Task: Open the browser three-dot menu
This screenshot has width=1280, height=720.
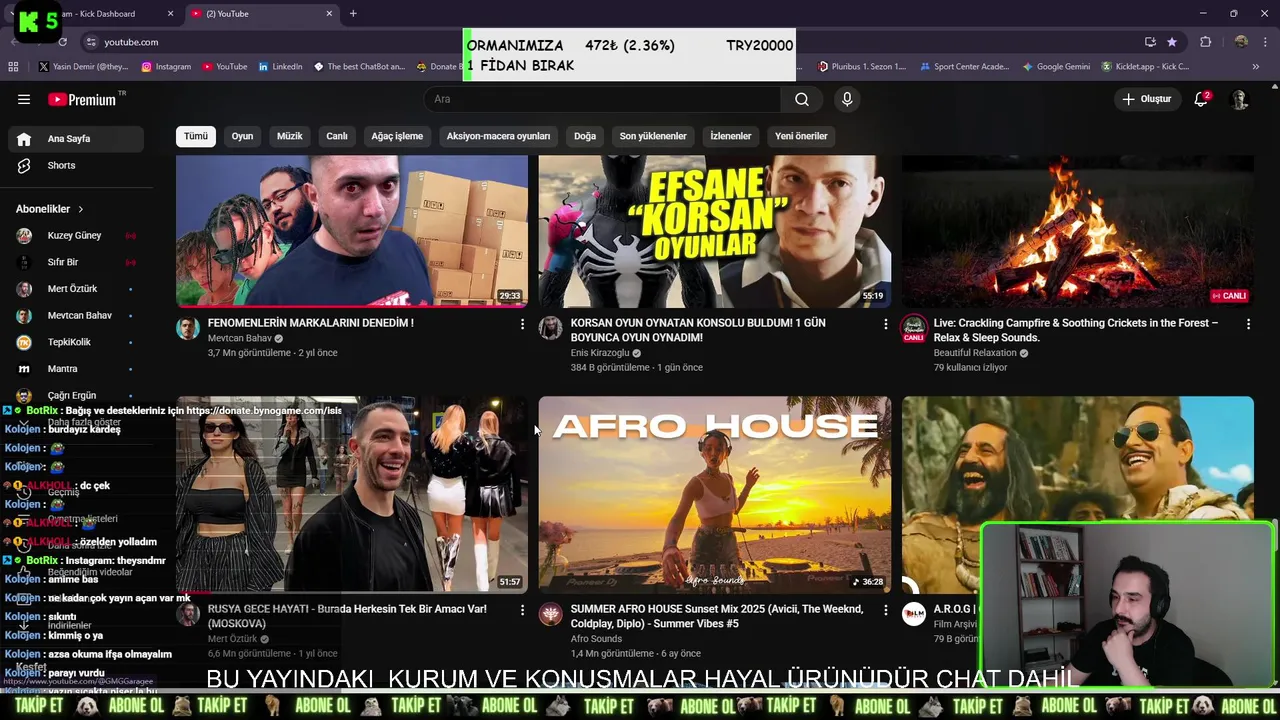Action: [1267, 42]
